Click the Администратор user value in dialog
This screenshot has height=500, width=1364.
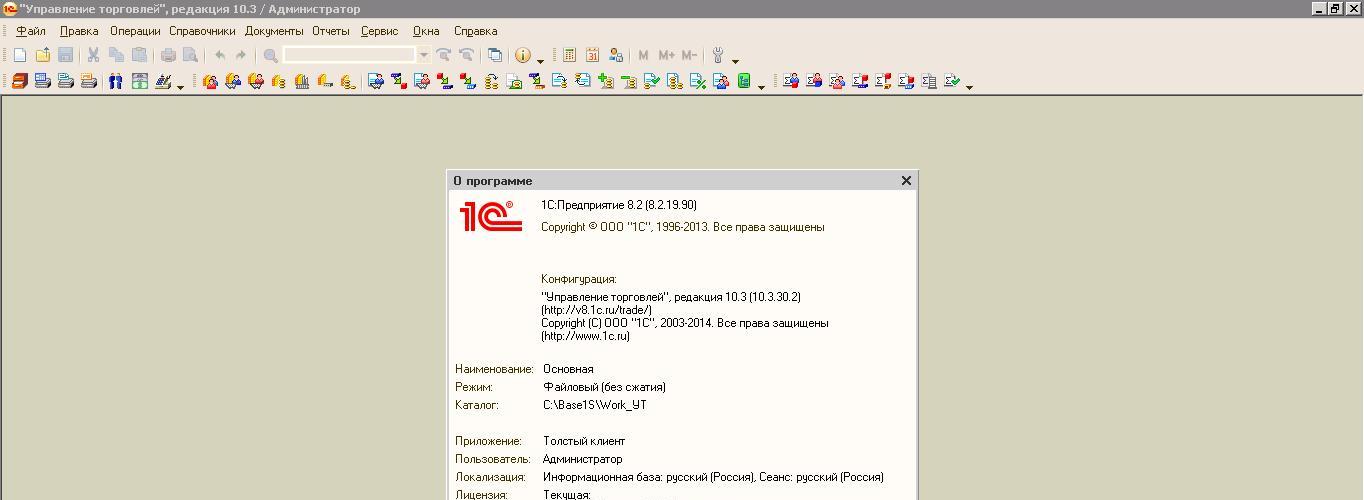click(583, 459)
